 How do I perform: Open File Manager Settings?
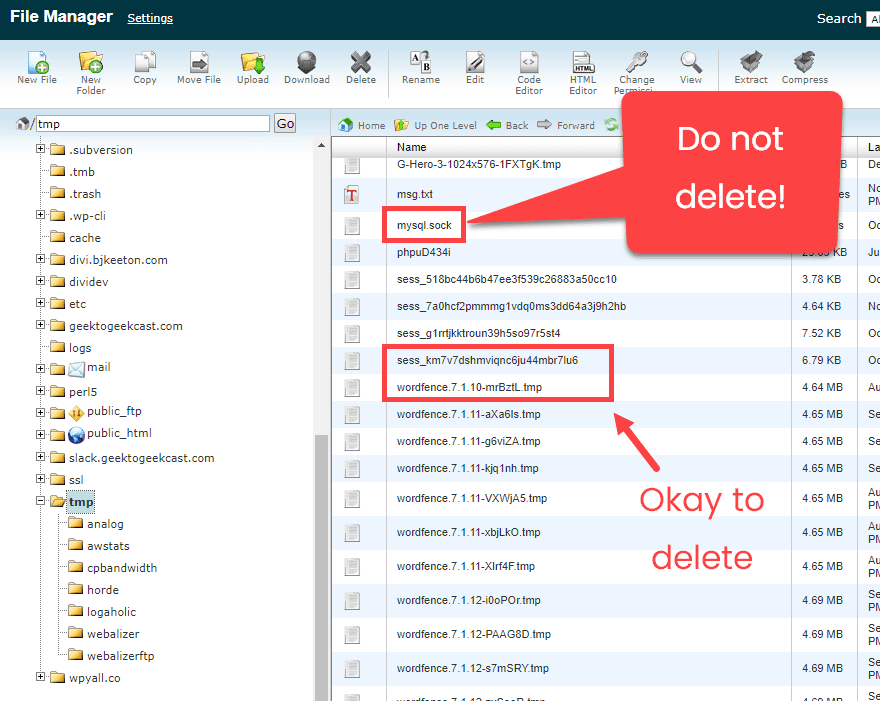pos(150,17)
